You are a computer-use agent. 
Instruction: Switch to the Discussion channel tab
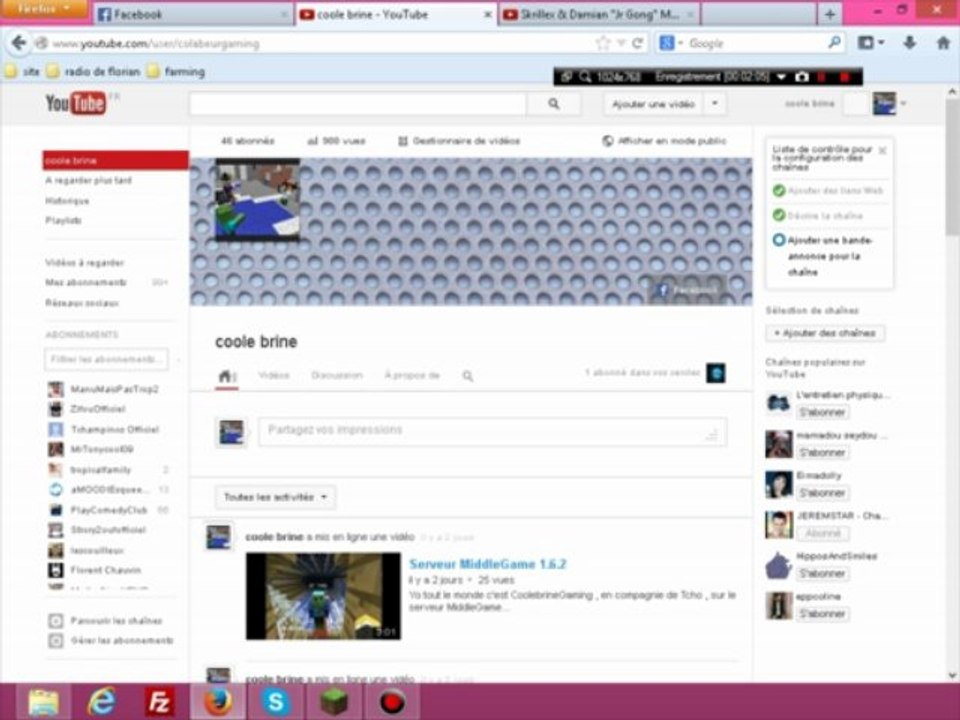point(337,375)
